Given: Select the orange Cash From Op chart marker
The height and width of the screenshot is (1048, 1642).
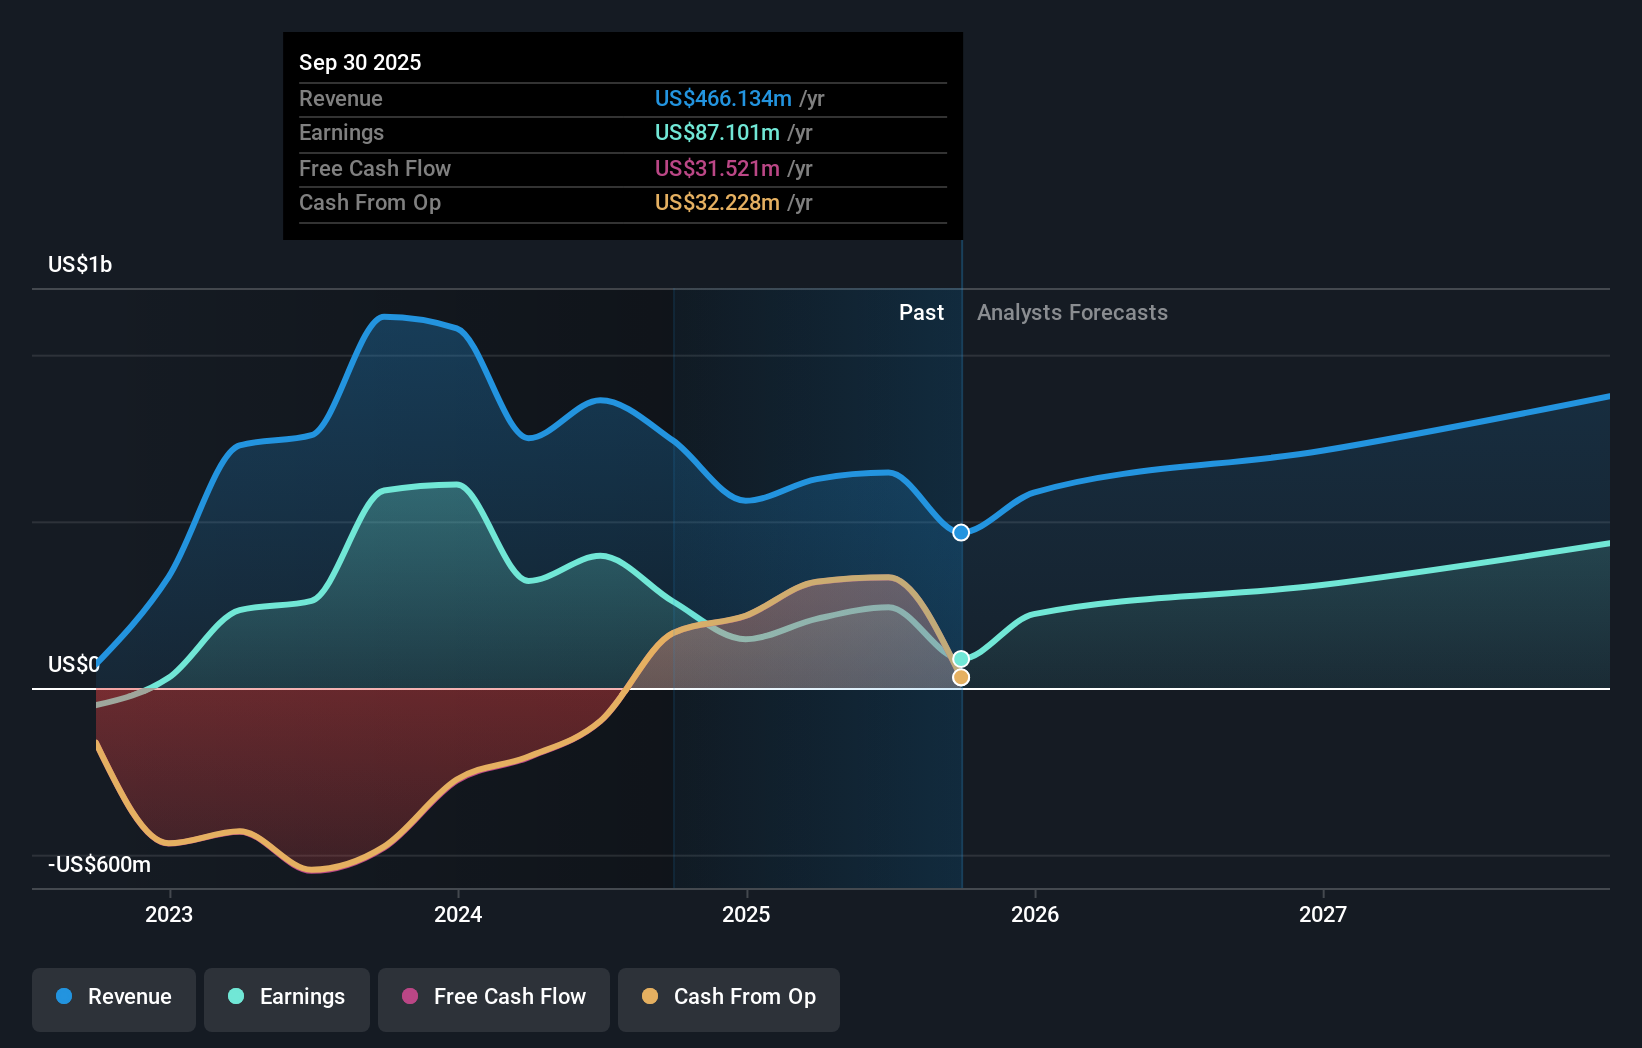Looking at the screenshot, I should point(960,677).
